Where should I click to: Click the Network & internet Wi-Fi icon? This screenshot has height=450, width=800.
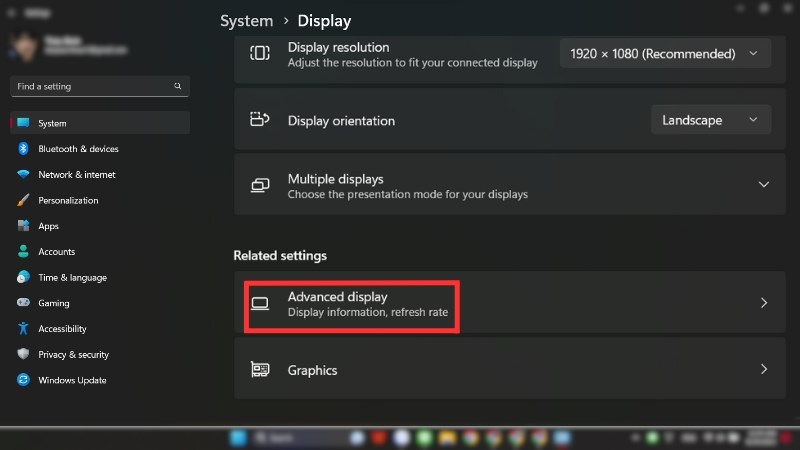[23, 174]
